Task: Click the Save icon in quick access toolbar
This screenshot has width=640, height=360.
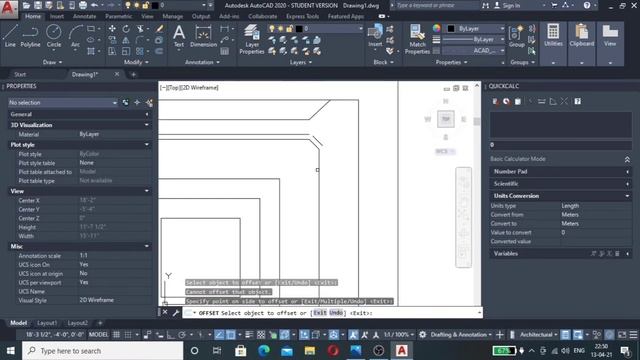Action: coord(38,5)
